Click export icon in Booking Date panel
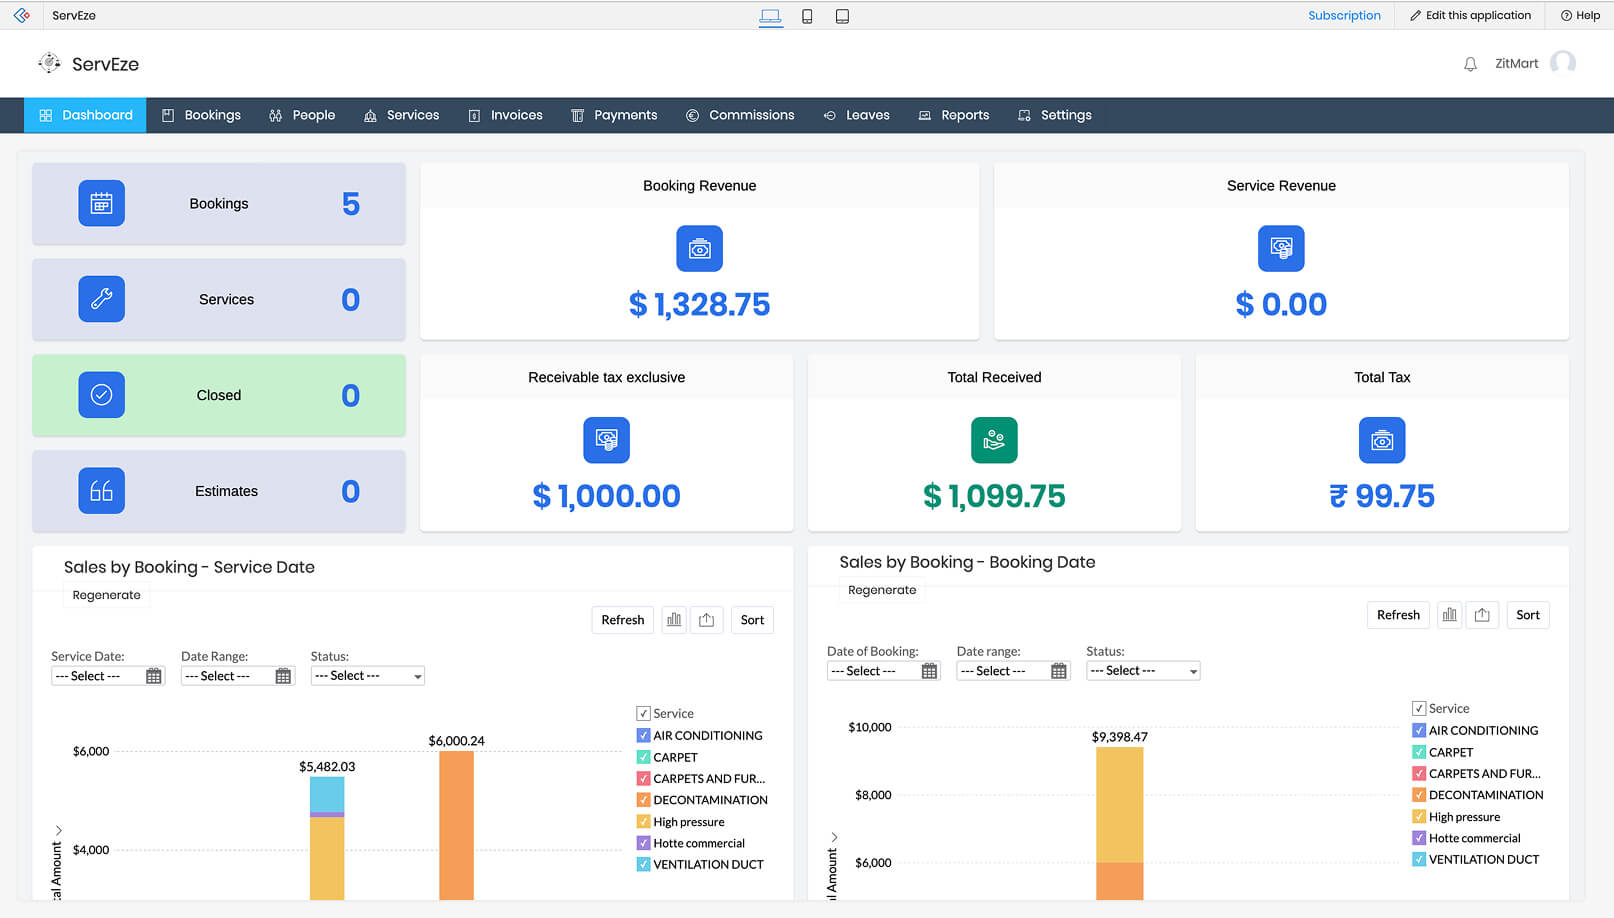The height and width of the screenshot is (918, 1614). [1482, 615]
